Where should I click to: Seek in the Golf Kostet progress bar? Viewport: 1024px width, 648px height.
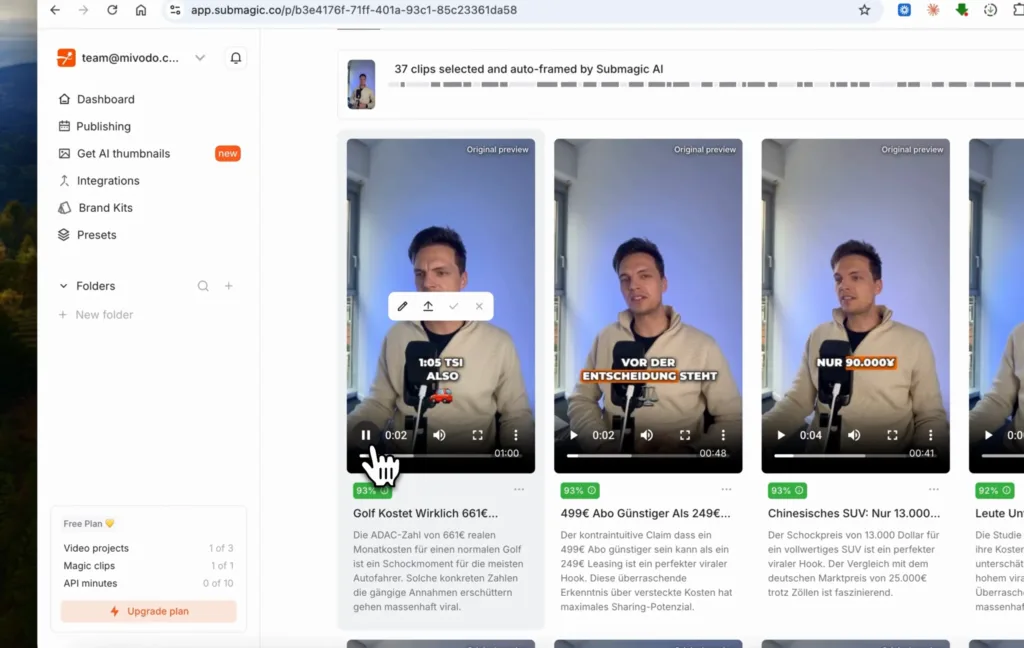425,455
